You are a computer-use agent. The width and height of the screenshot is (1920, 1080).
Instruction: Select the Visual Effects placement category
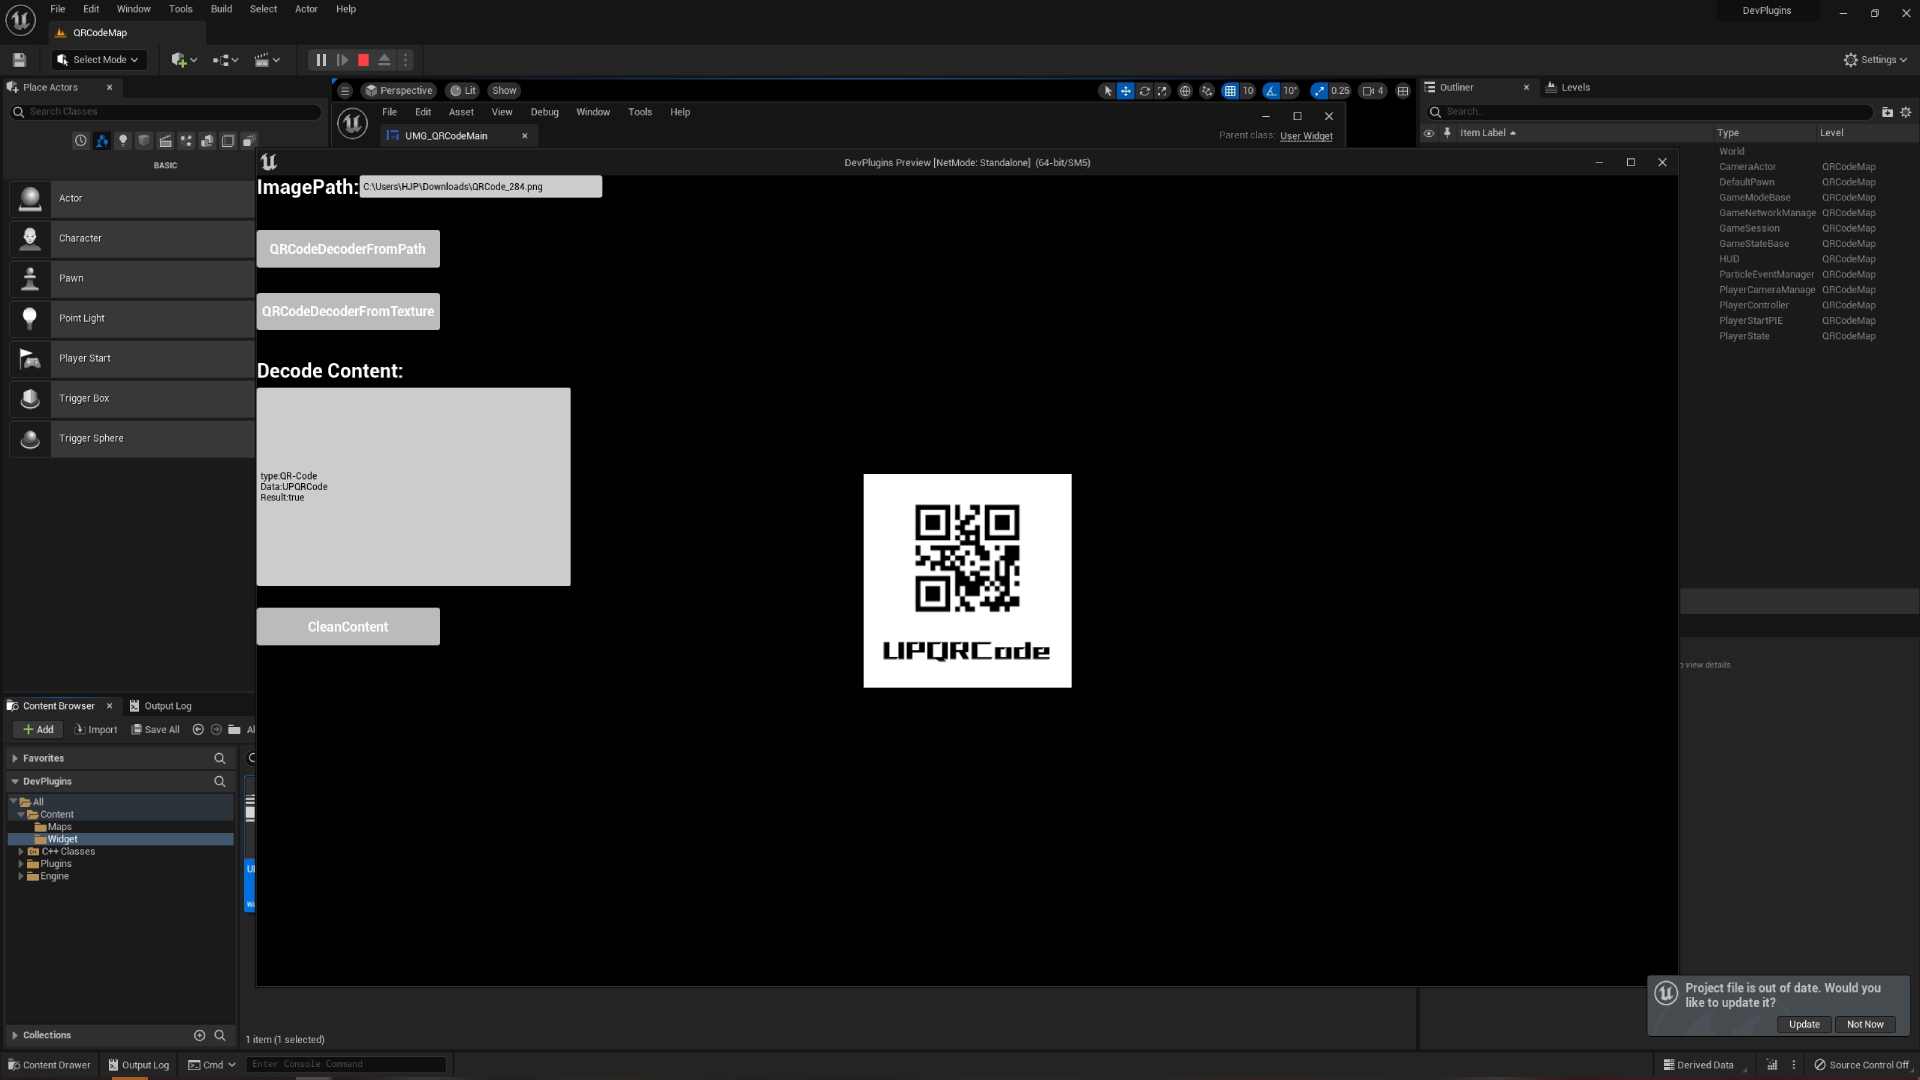coord(186,141)
